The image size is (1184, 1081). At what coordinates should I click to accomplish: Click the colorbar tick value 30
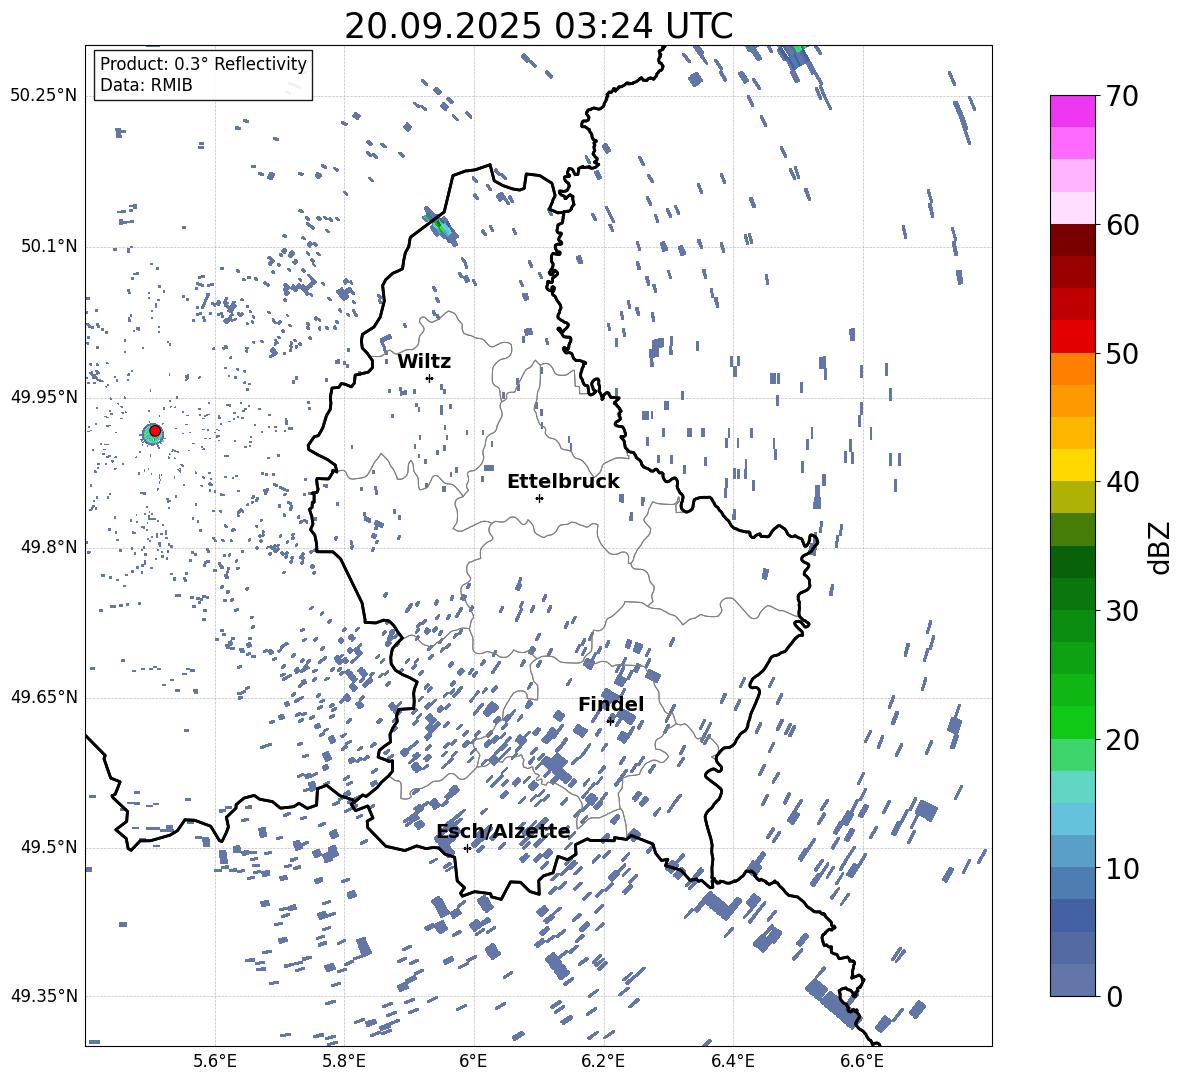point(1122,610)
